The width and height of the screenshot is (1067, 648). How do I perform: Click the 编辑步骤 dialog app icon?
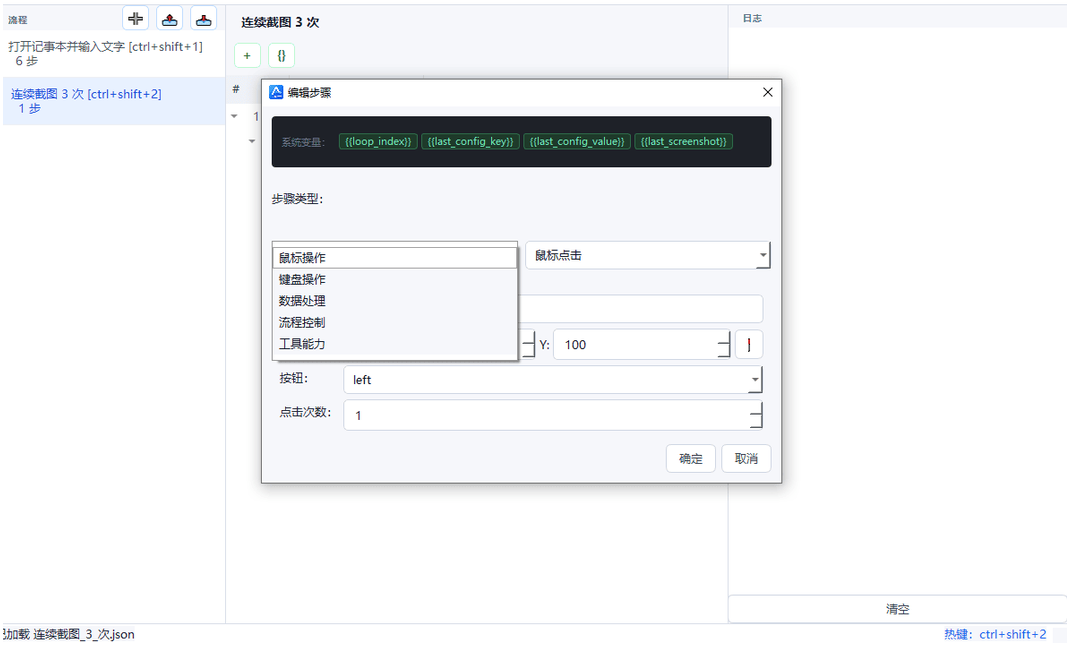click(276, 93)
